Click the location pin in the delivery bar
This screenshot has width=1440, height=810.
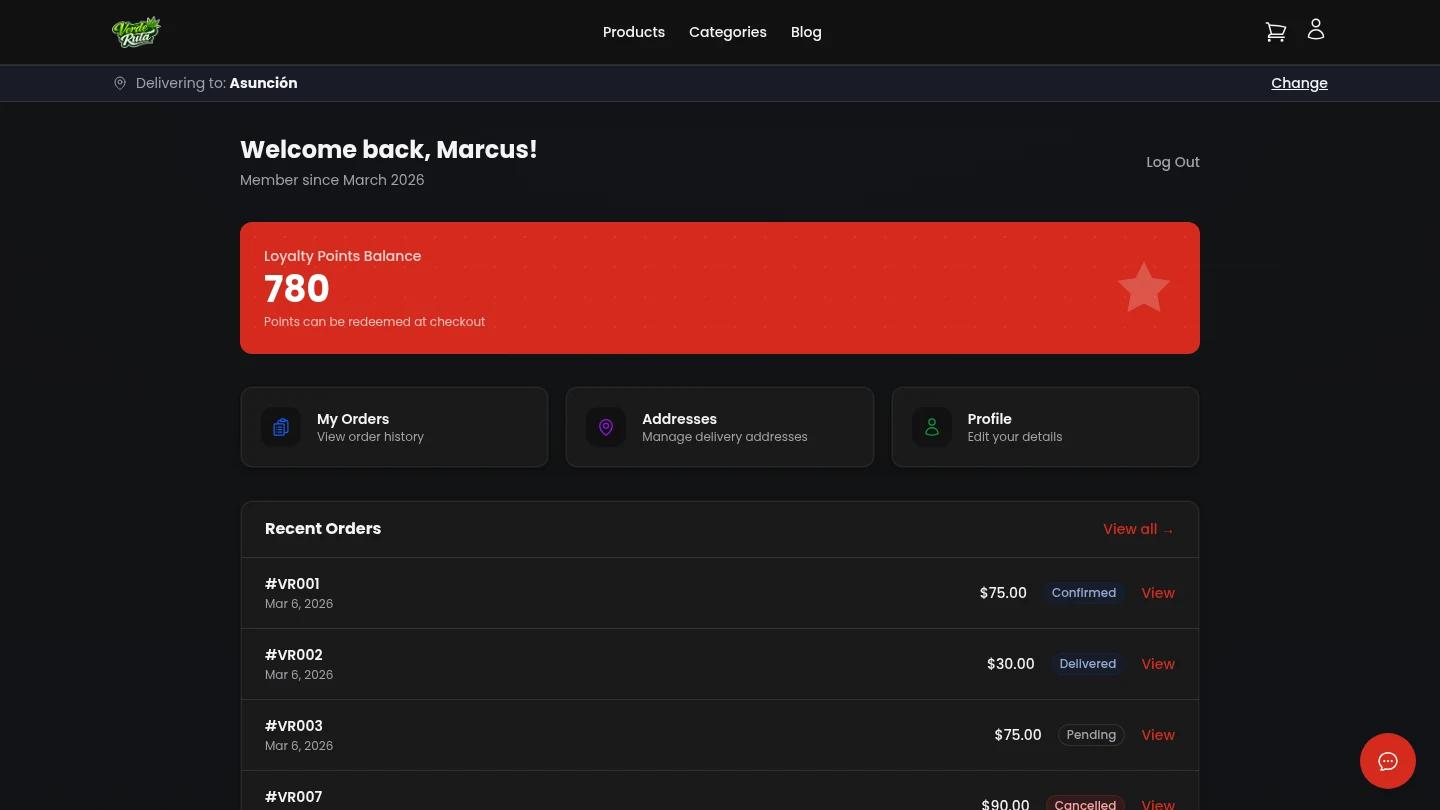tap(120, 83)
